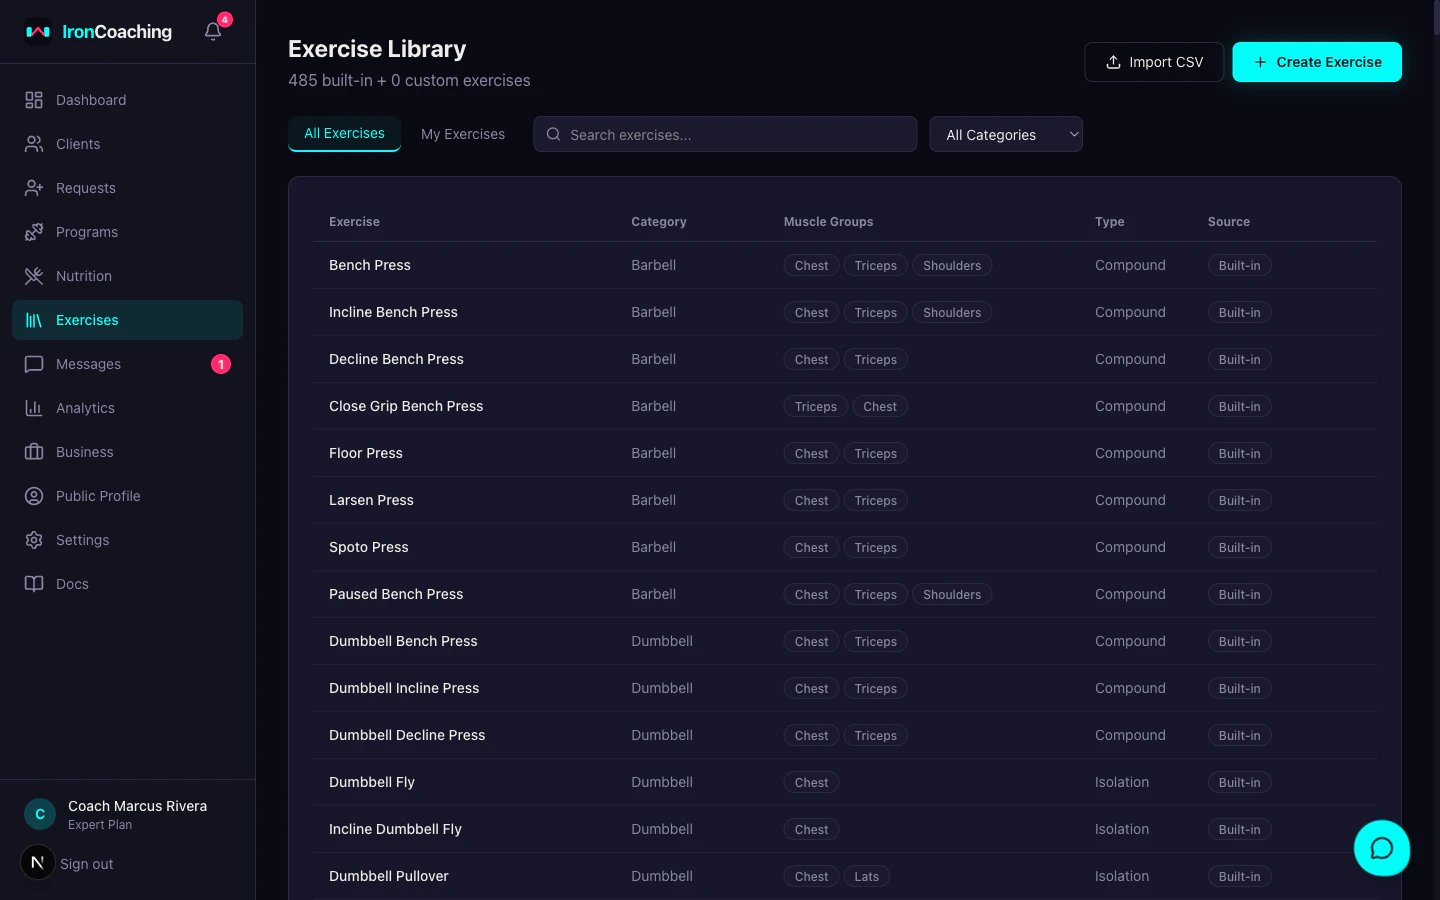Click the Exercise column header
This screenshot has height=900, width=1440.
354,222
